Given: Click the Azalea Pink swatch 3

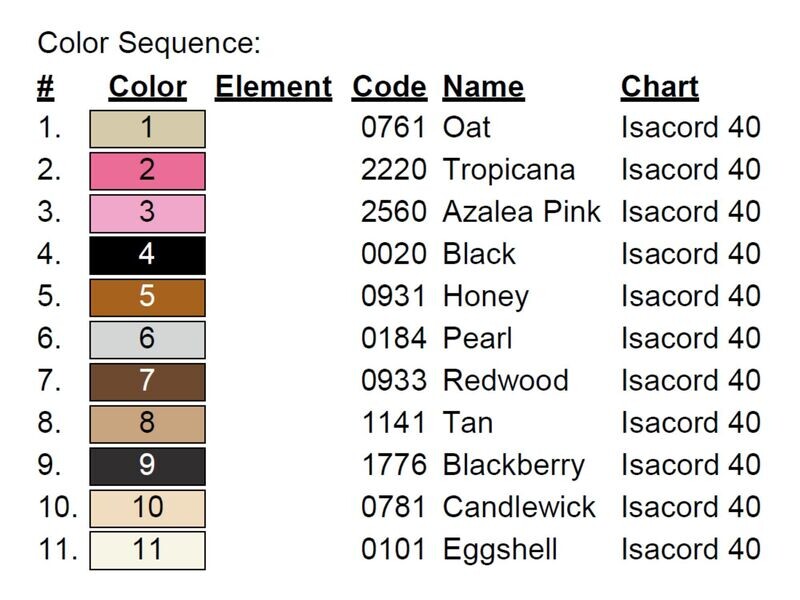Looking at the screenshot, I should (147, 213).
